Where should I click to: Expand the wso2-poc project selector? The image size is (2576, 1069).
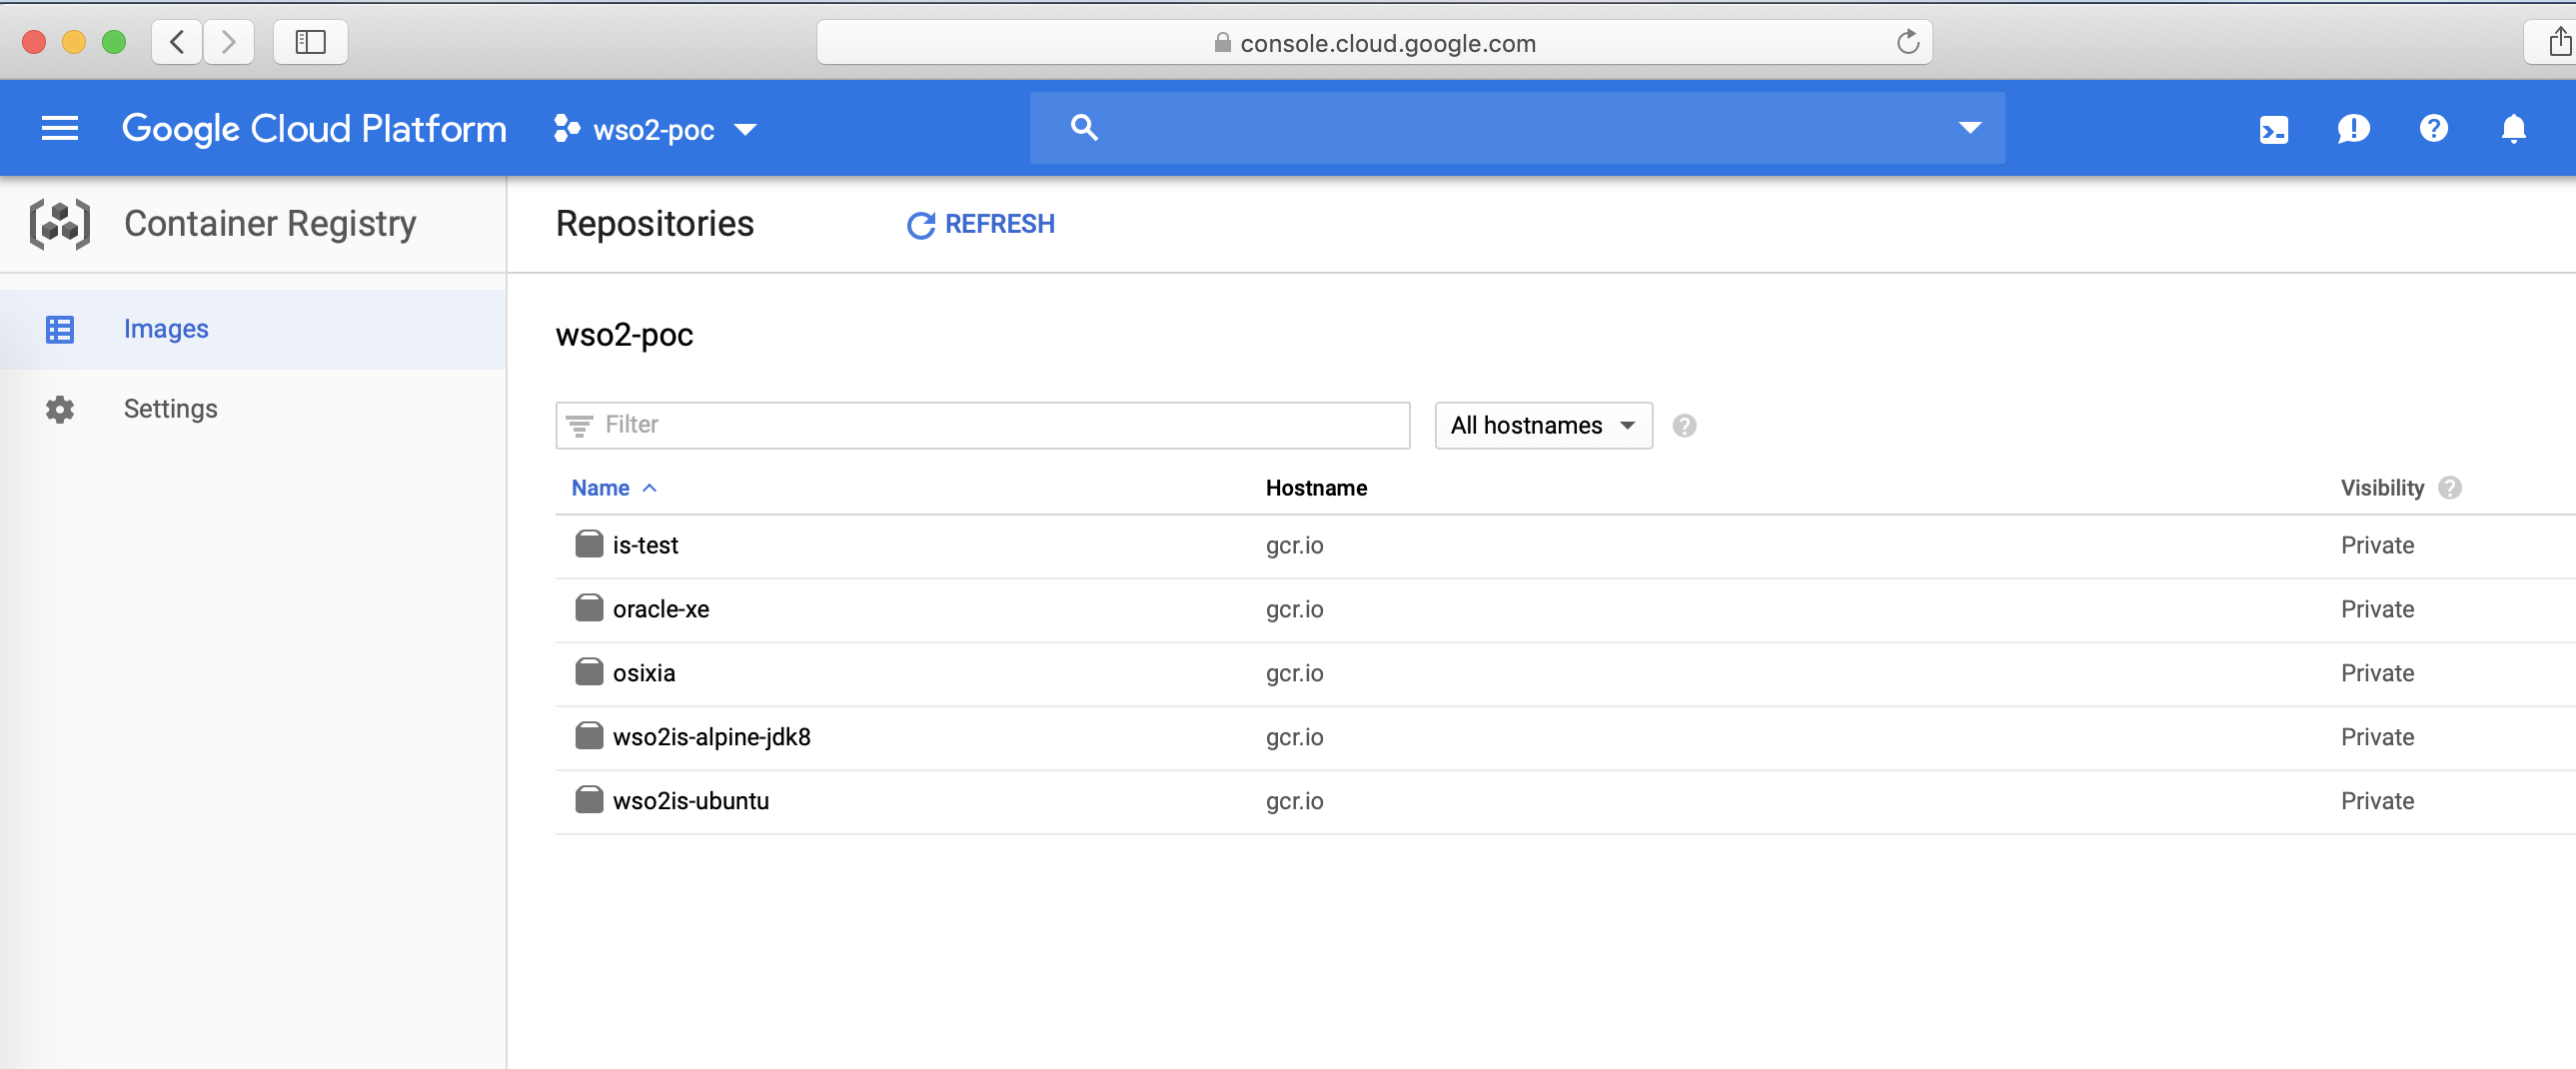[x=655, y=129]
